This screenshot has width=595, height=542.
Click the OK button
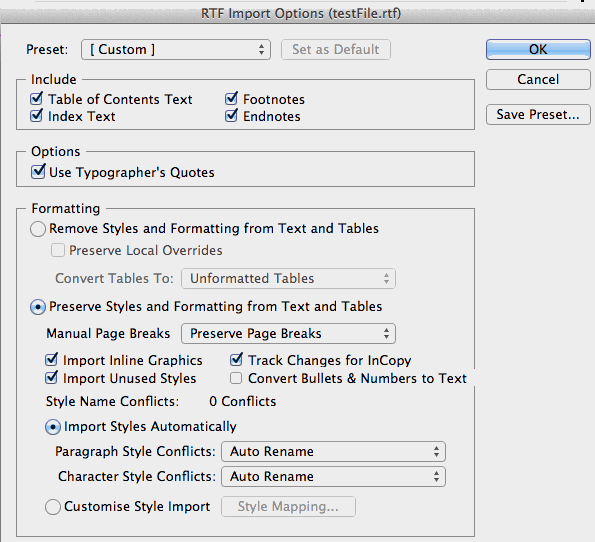[x=538, y=49]
